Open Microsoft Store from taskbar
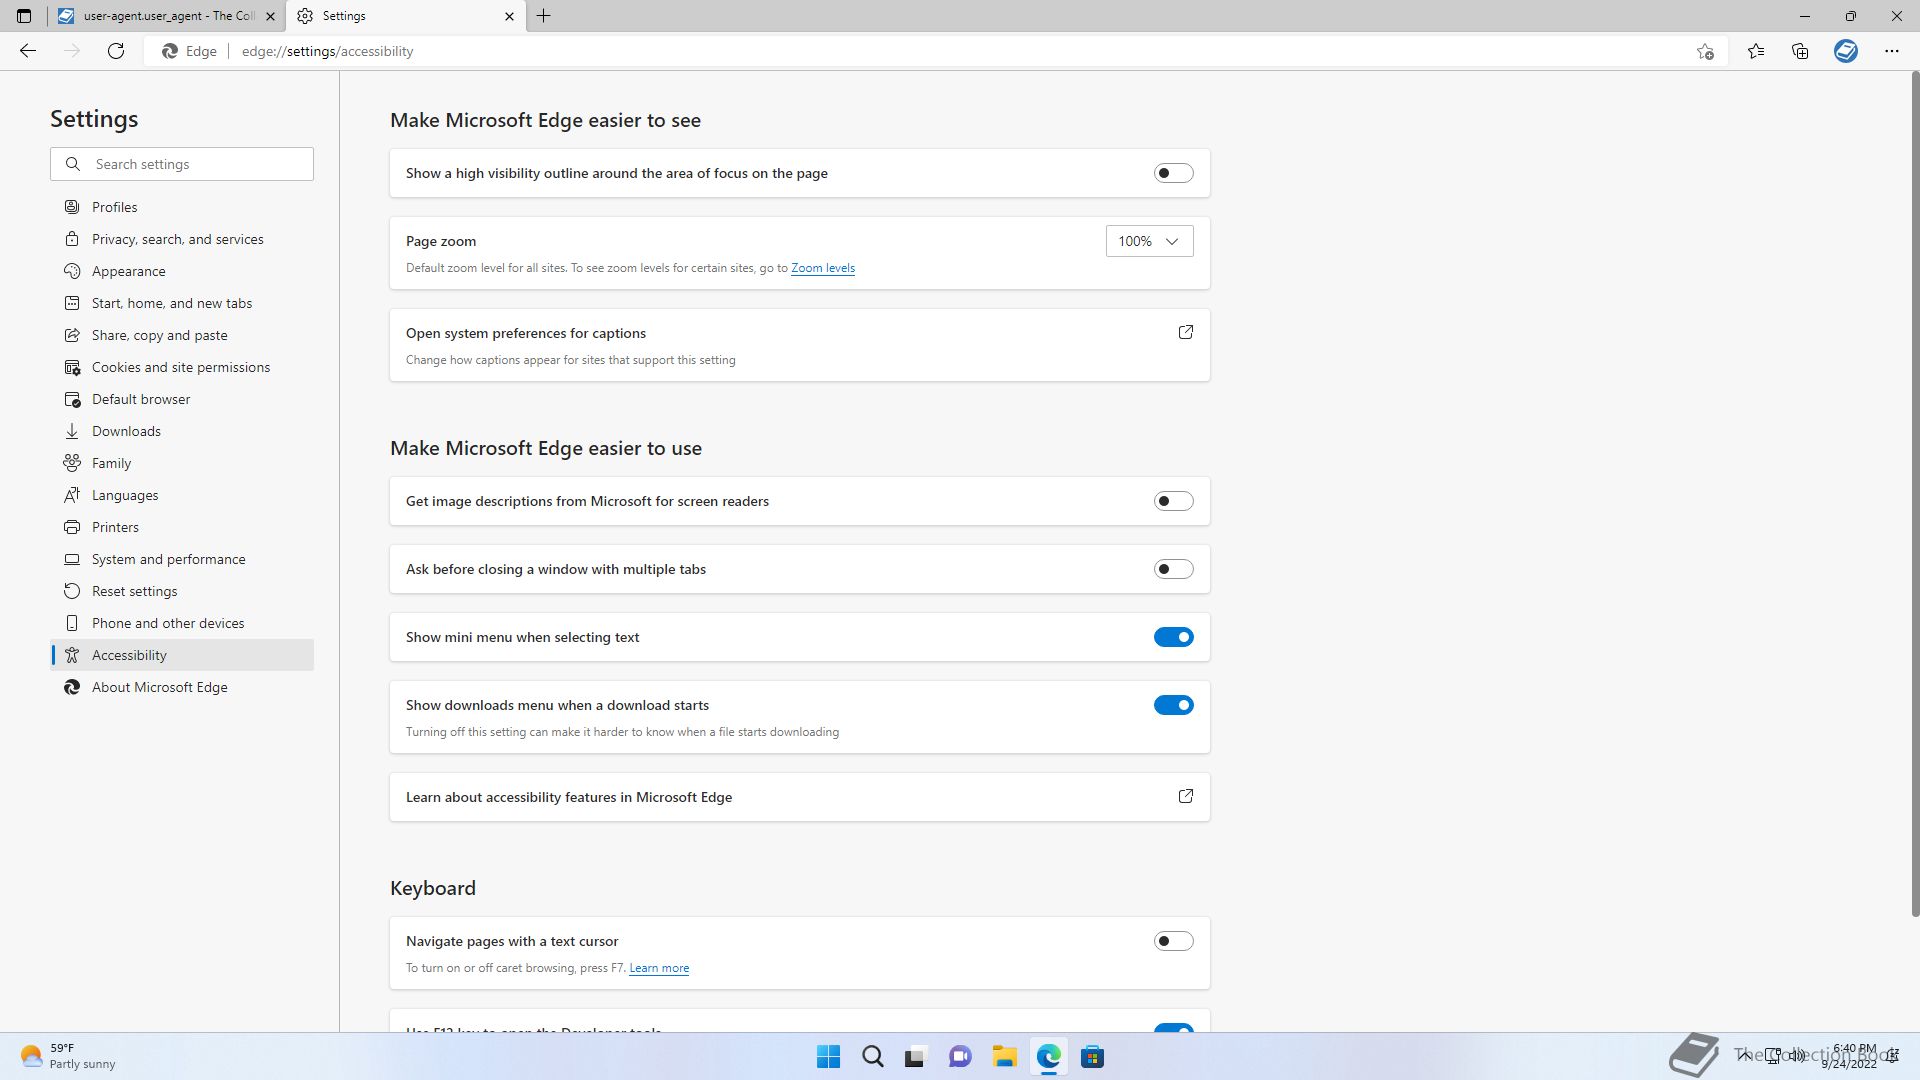This screenshot has width=1920, height=1080. (x=1092, y=1057)
